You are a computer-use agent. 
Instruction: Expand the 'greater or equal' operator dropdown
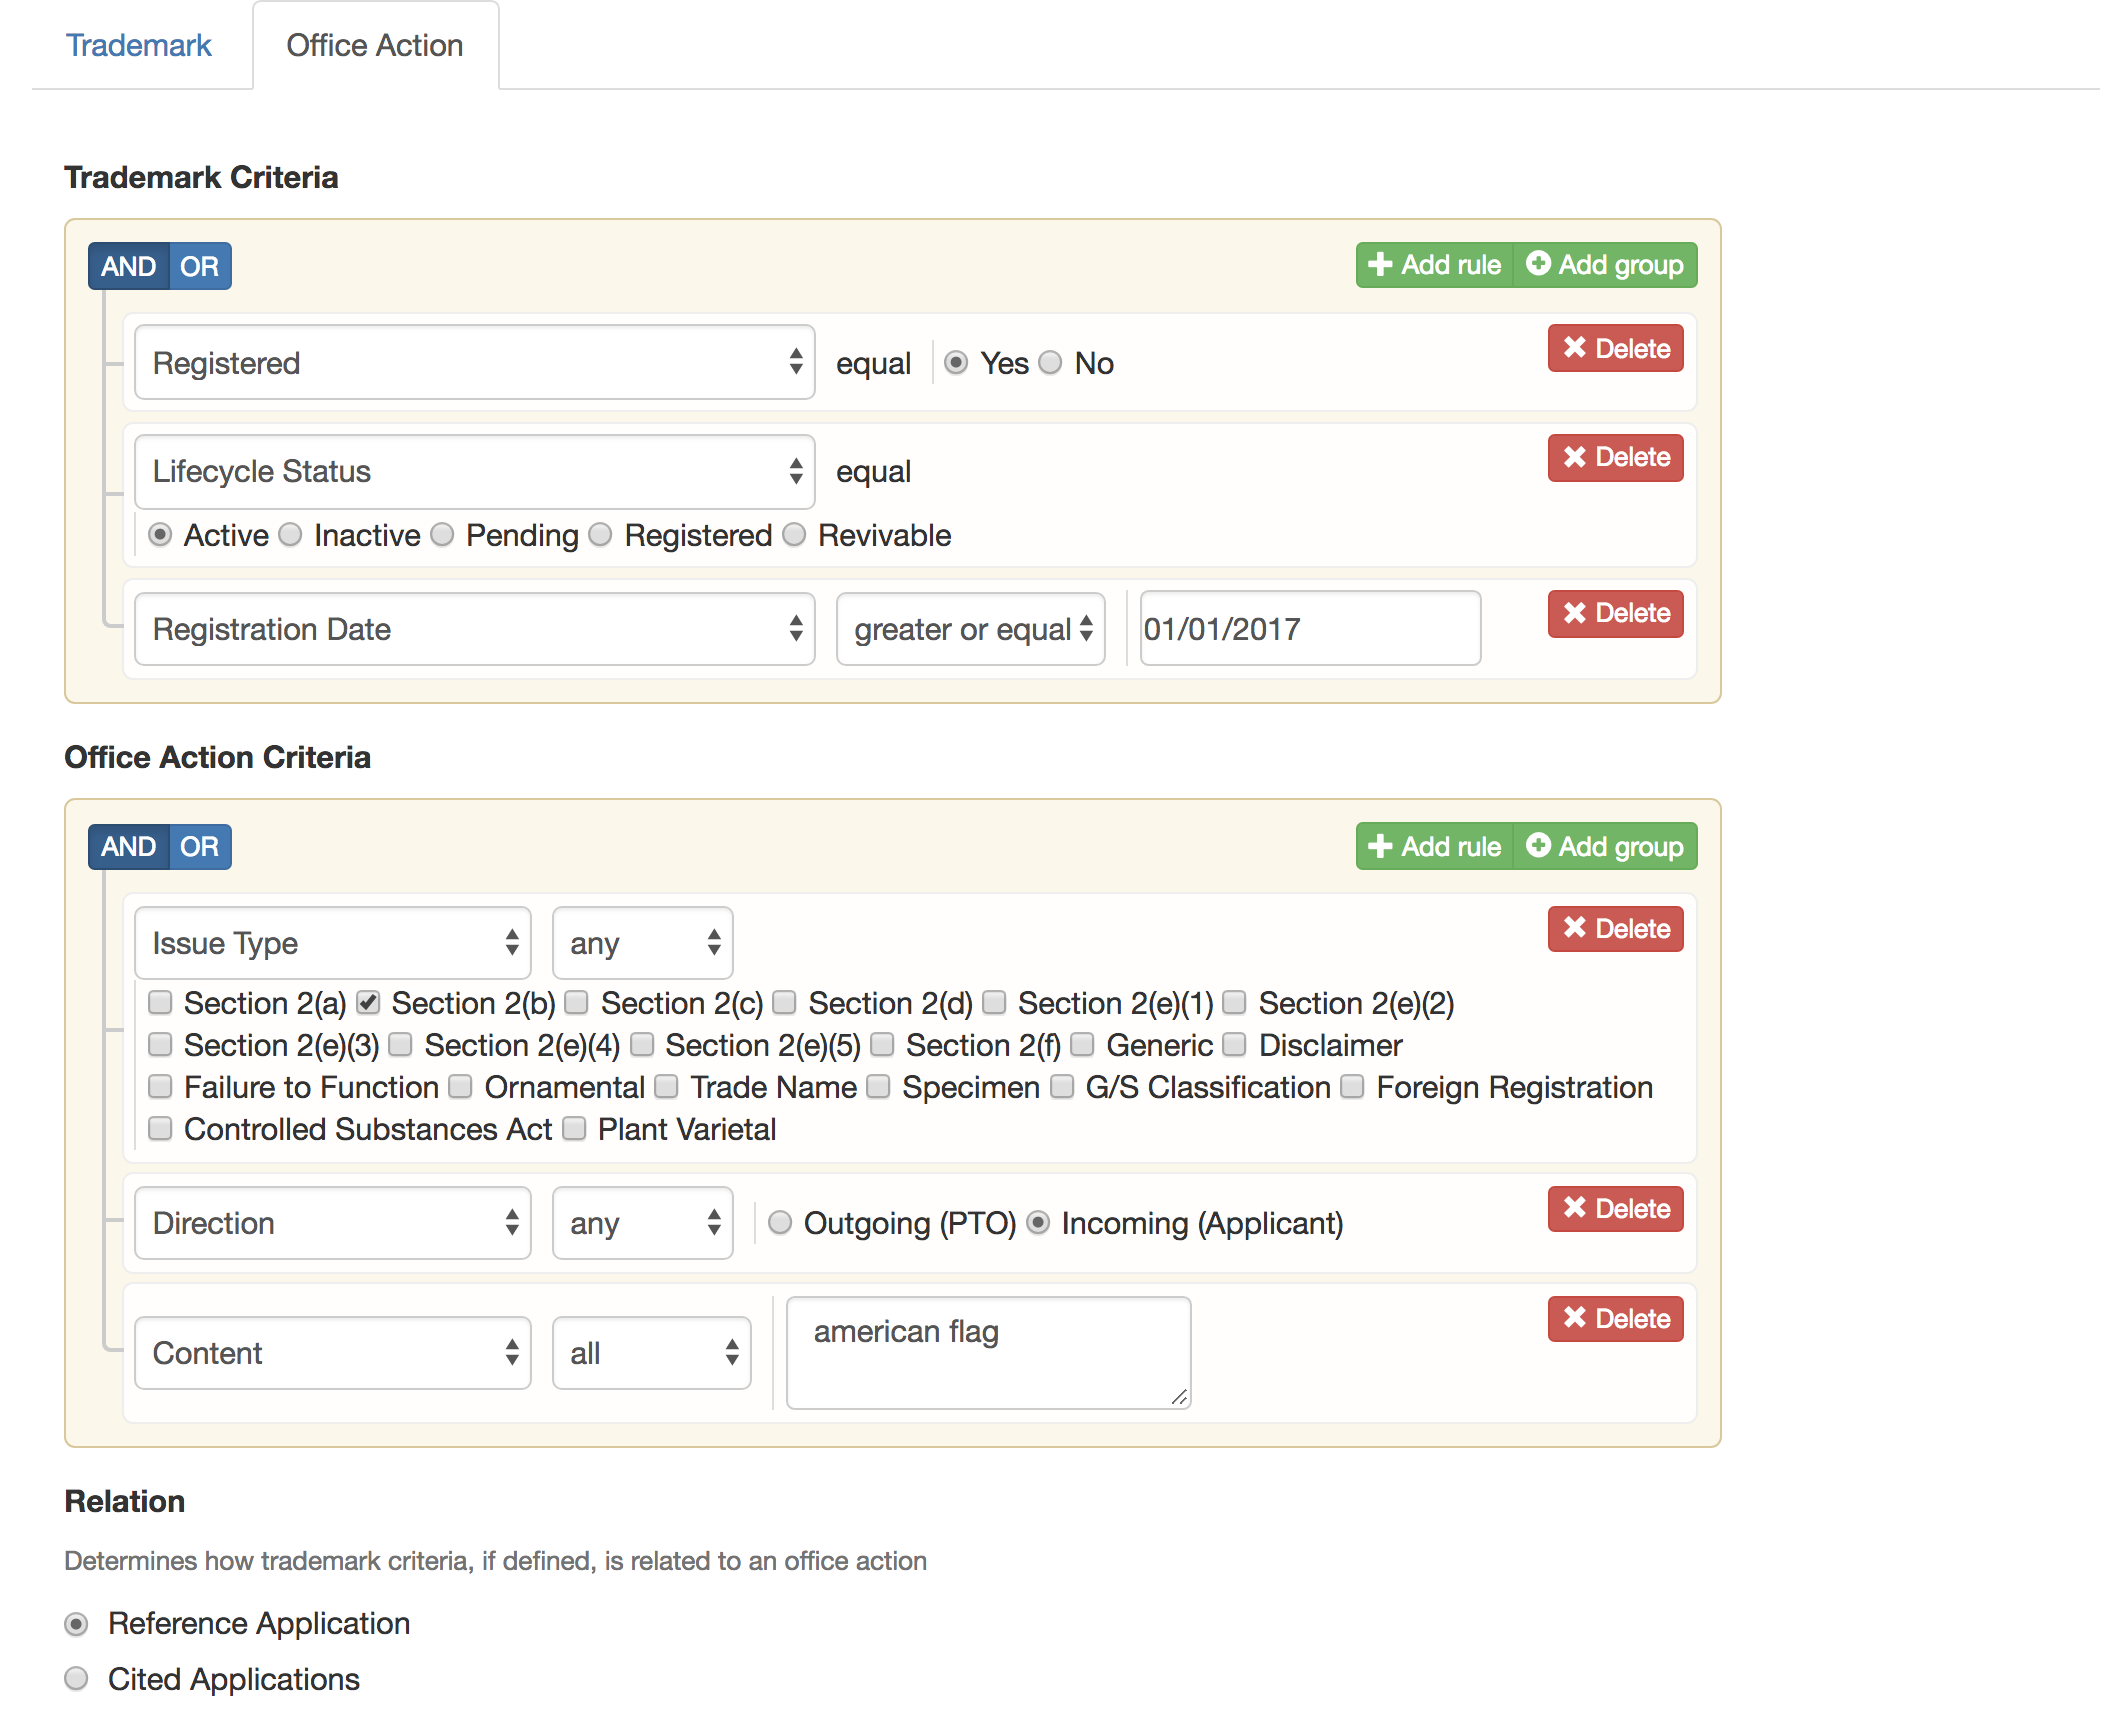[970, 629]
